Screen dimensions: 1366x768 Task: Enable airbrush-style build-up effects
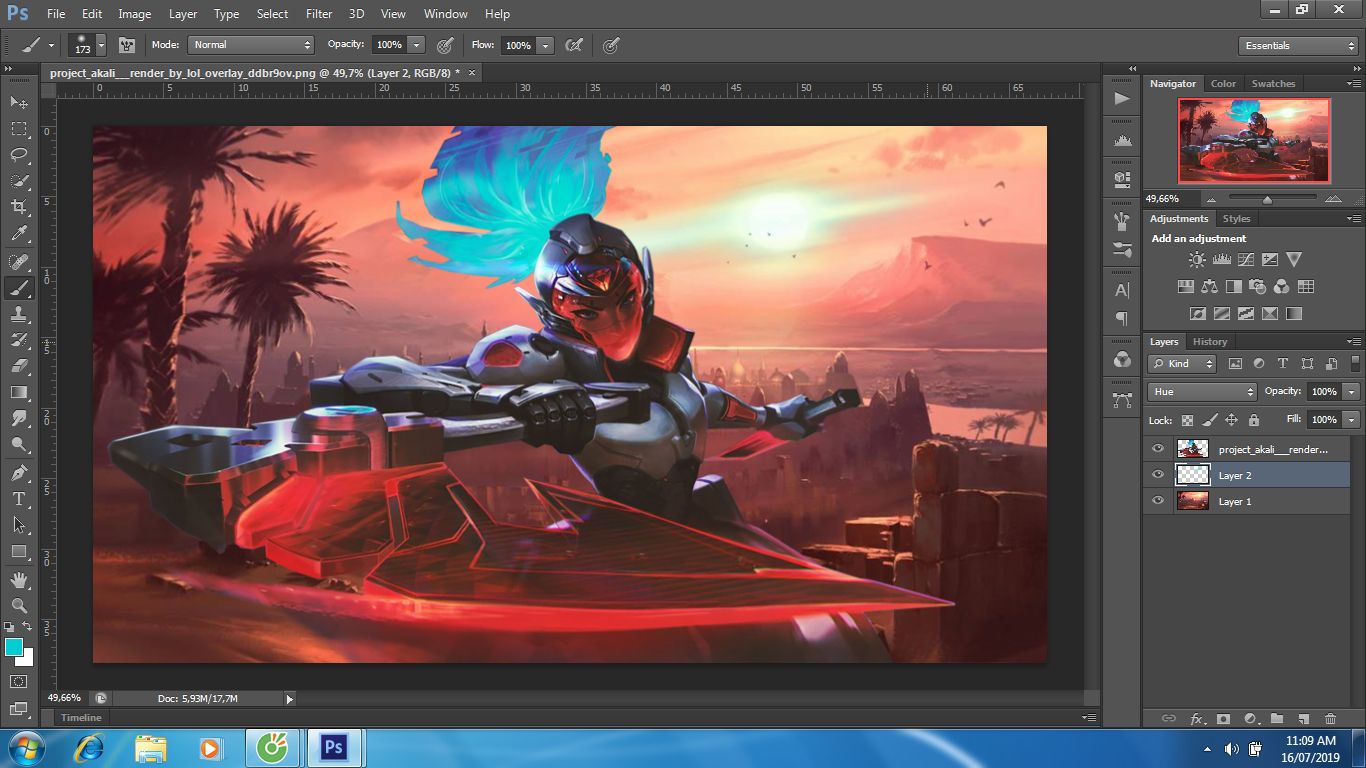[574, 45]
